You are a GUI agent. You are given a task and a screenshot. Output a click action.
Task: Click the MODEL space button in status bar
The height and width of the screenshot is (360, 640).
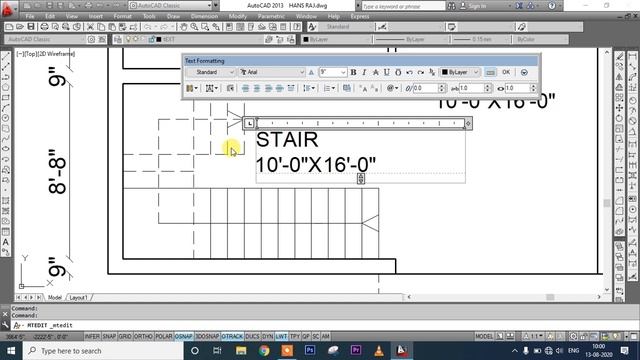484,336
